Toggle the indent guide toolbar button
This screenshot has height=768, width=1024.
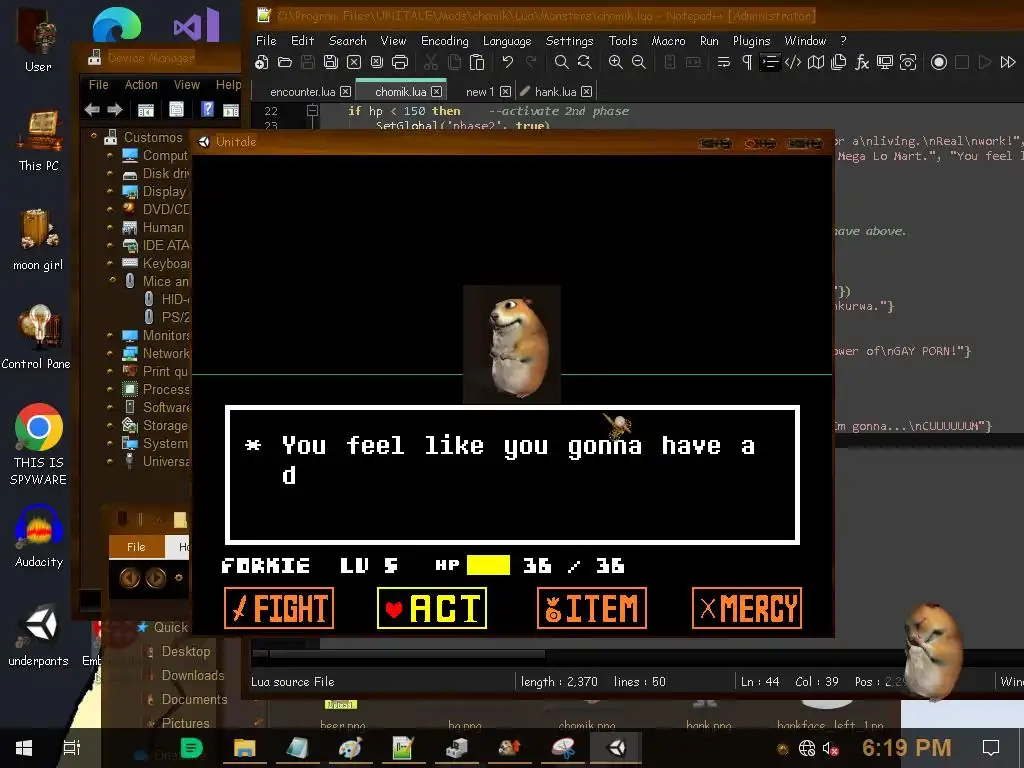pos(770,62)
